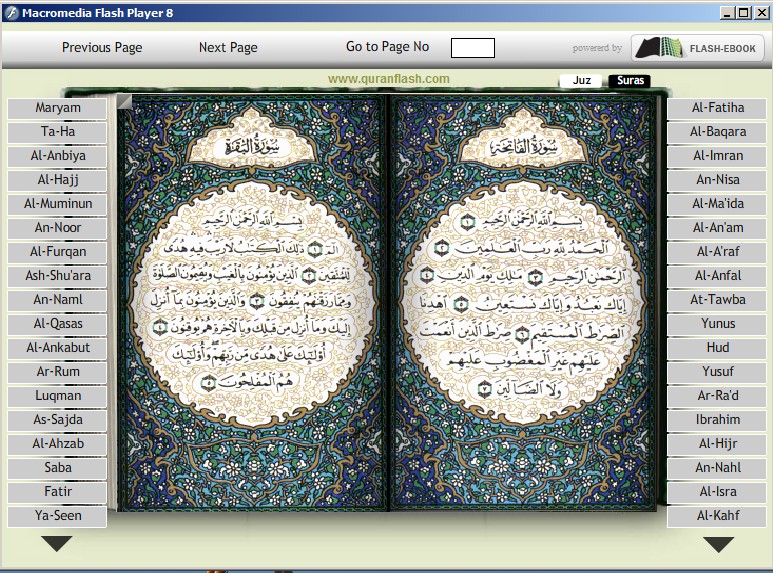Viewport: 773px width, 573px height.
Task: Go to Next Page
Action: pyautogui.click(x=228, y=47)
